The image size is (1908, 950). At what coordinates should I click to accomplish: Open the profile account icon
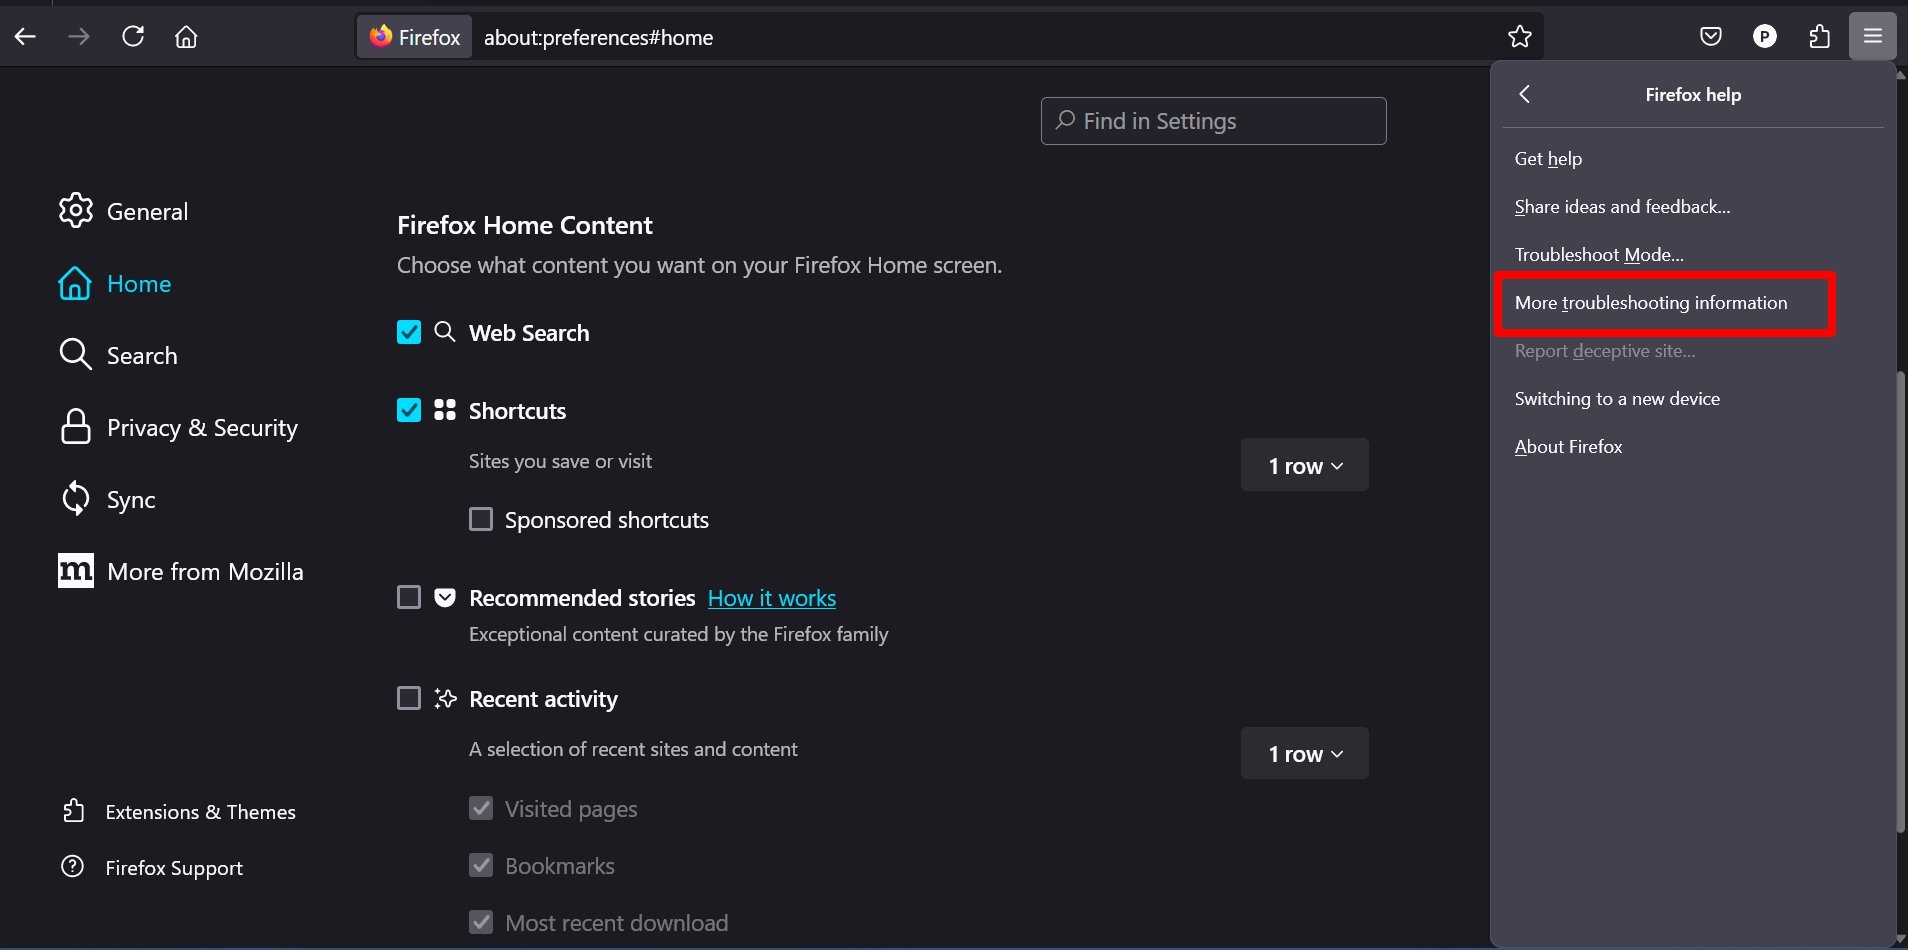(1765, 37)
